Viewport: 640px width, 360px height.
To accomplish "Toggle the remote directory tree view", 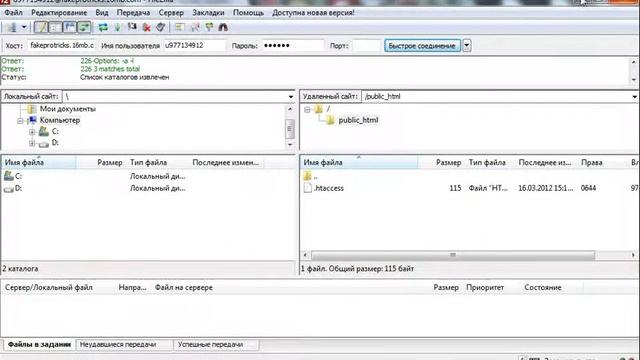I will 70,27.
